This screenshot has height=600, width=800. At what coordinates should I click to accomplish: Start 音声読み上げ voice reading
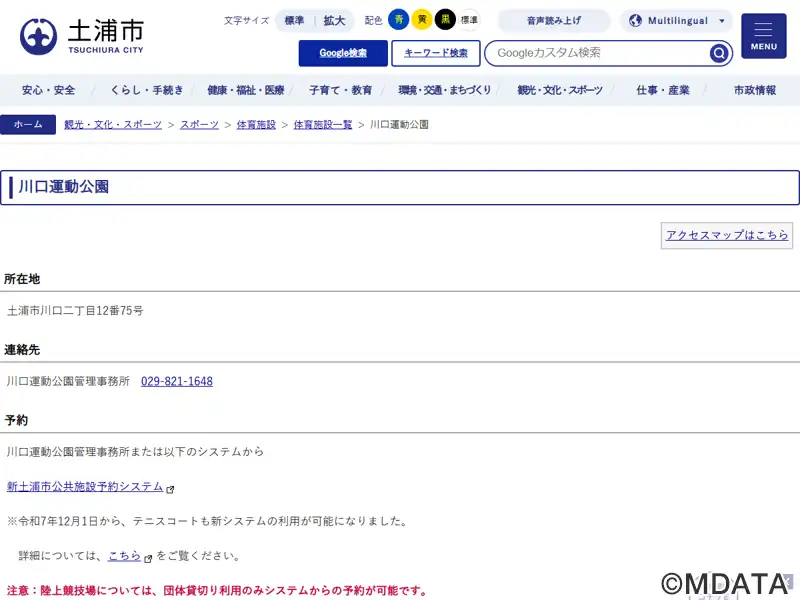(x=554, y=21)
